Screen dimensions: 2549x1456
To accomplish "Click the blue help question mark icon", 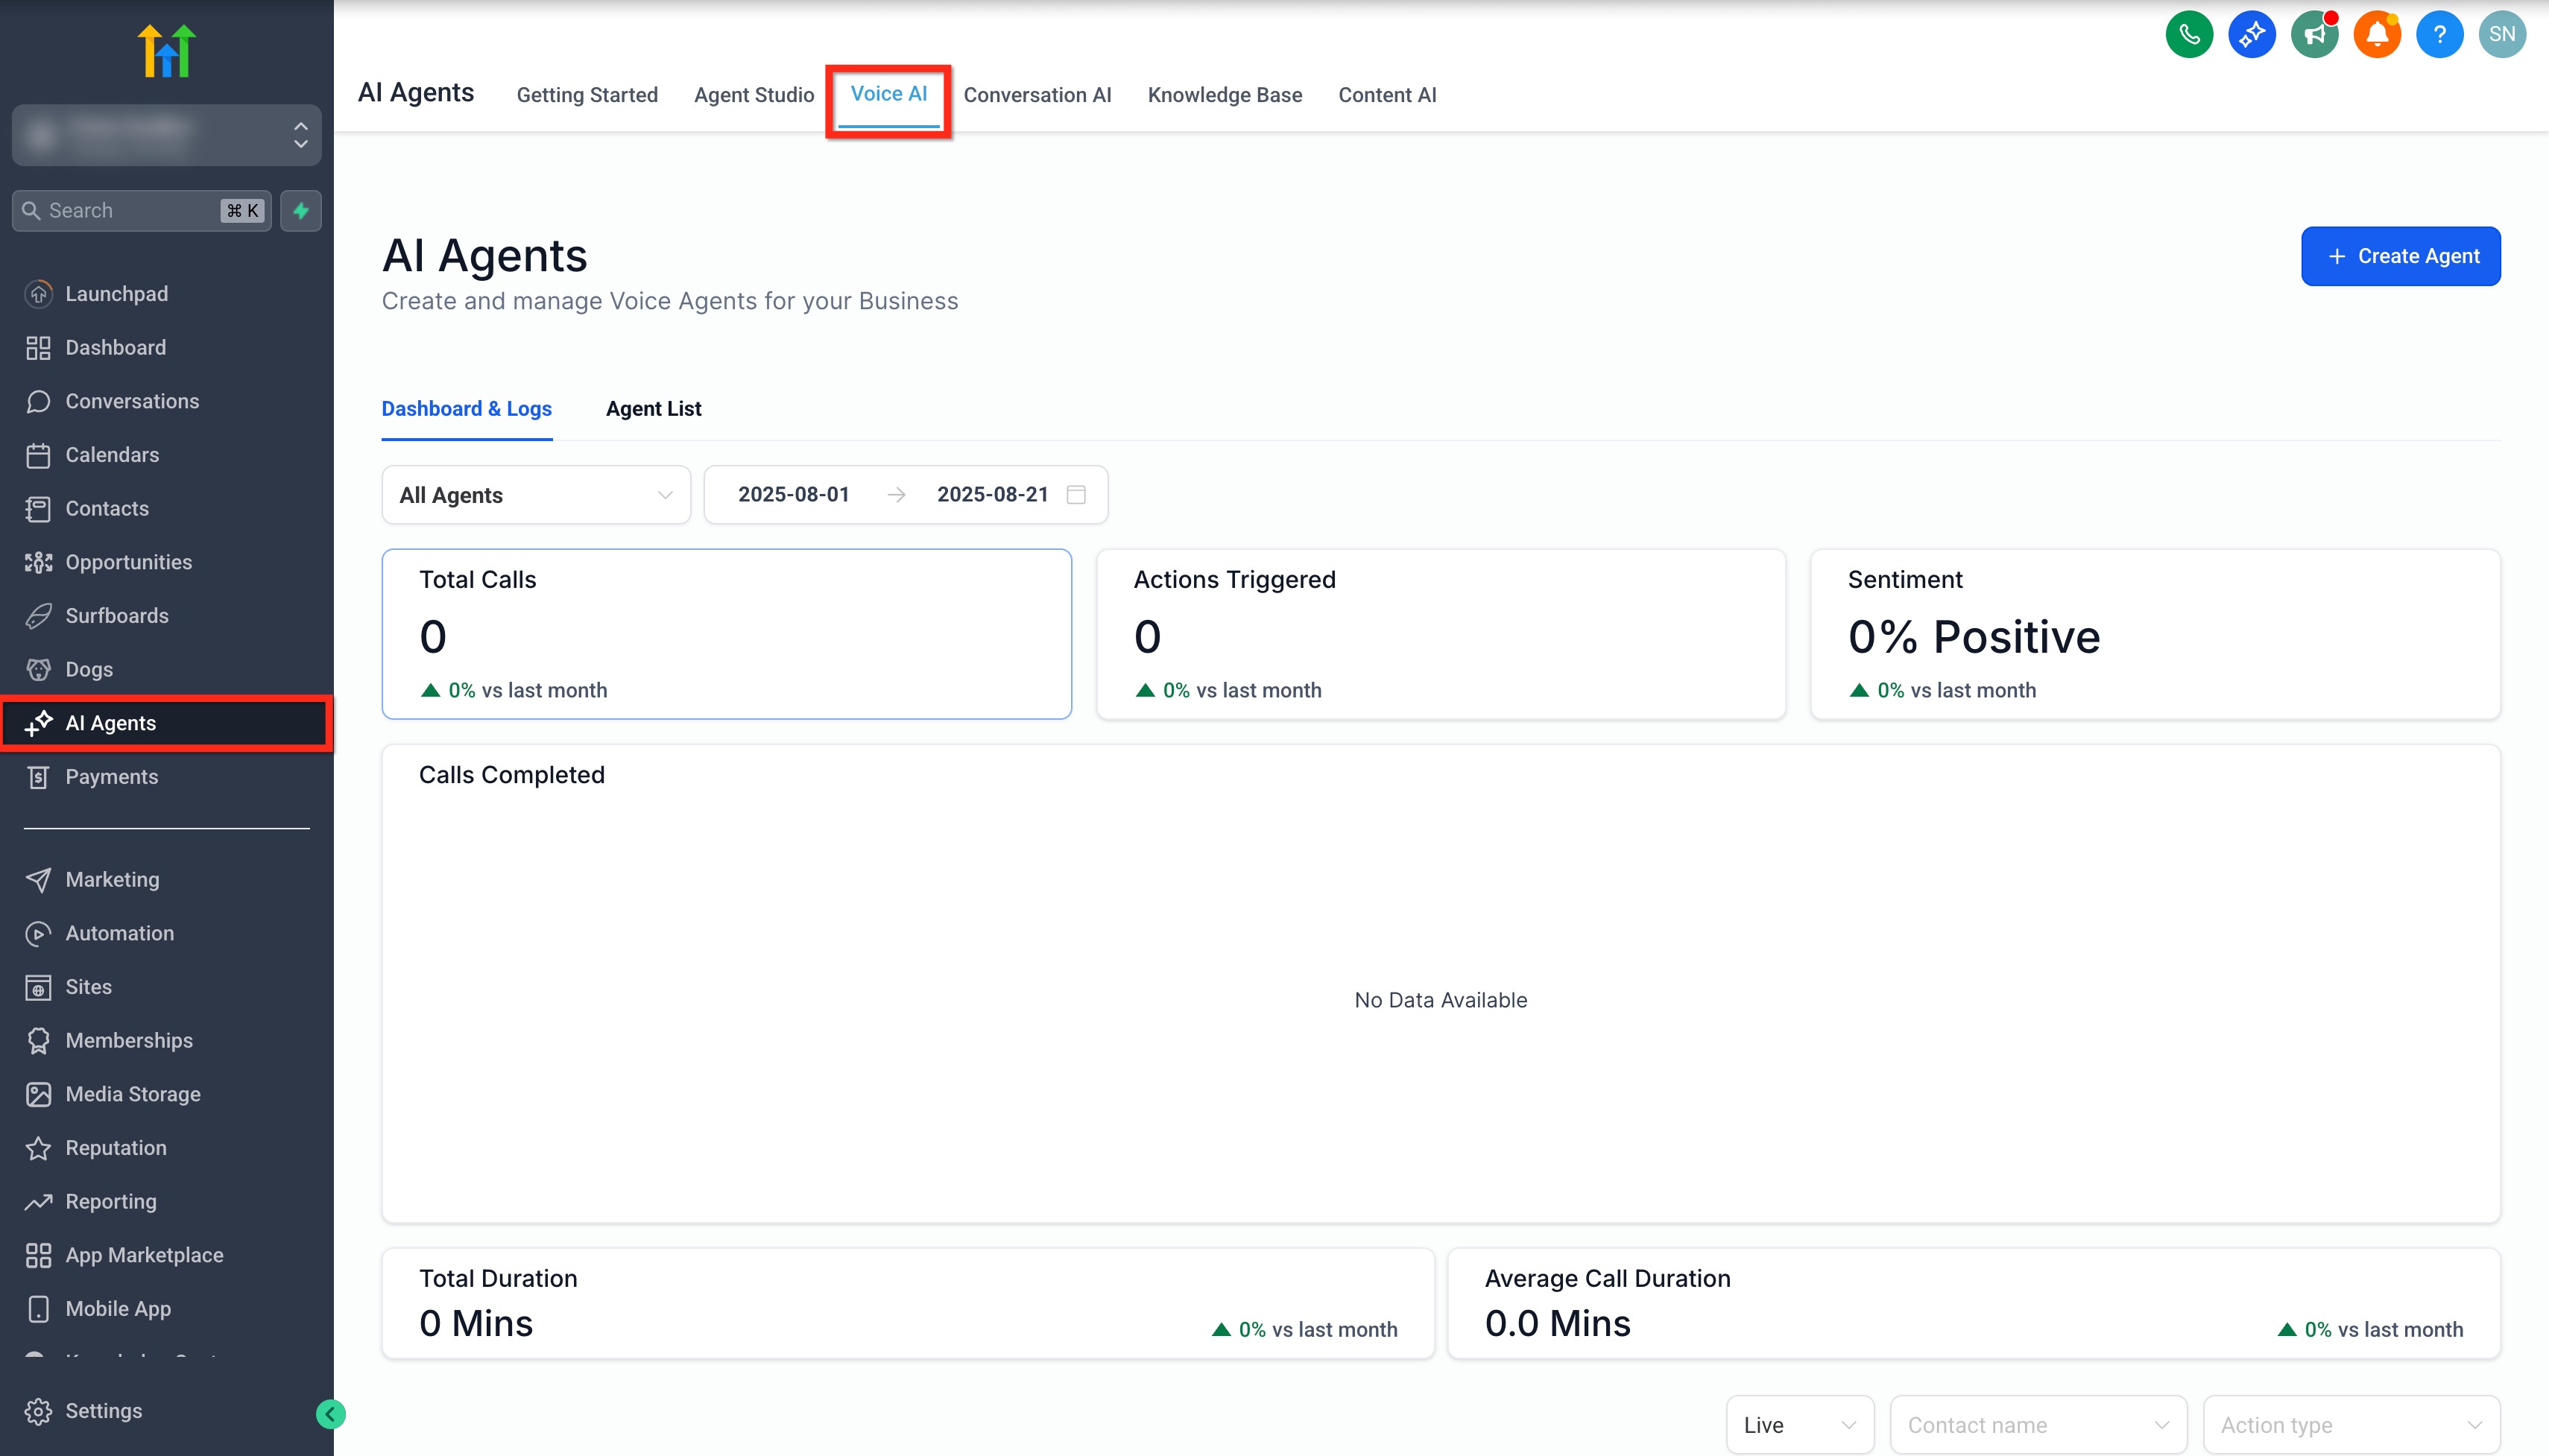I will [2439, 35].
